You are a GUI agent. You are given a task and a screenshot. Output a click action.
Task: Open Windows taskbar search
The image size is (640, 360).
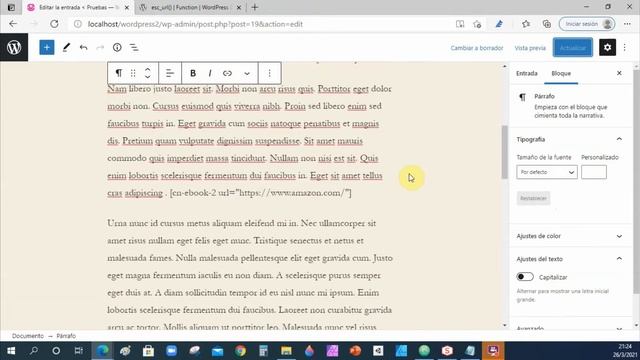pyautogui.click(x=33, y=351)
